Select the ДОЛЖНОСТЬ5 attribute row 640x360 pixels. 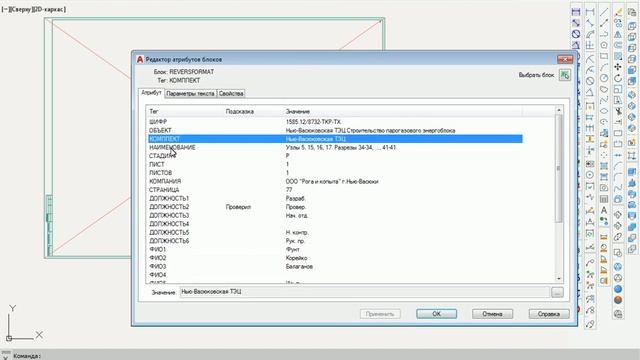click(335, 232)
